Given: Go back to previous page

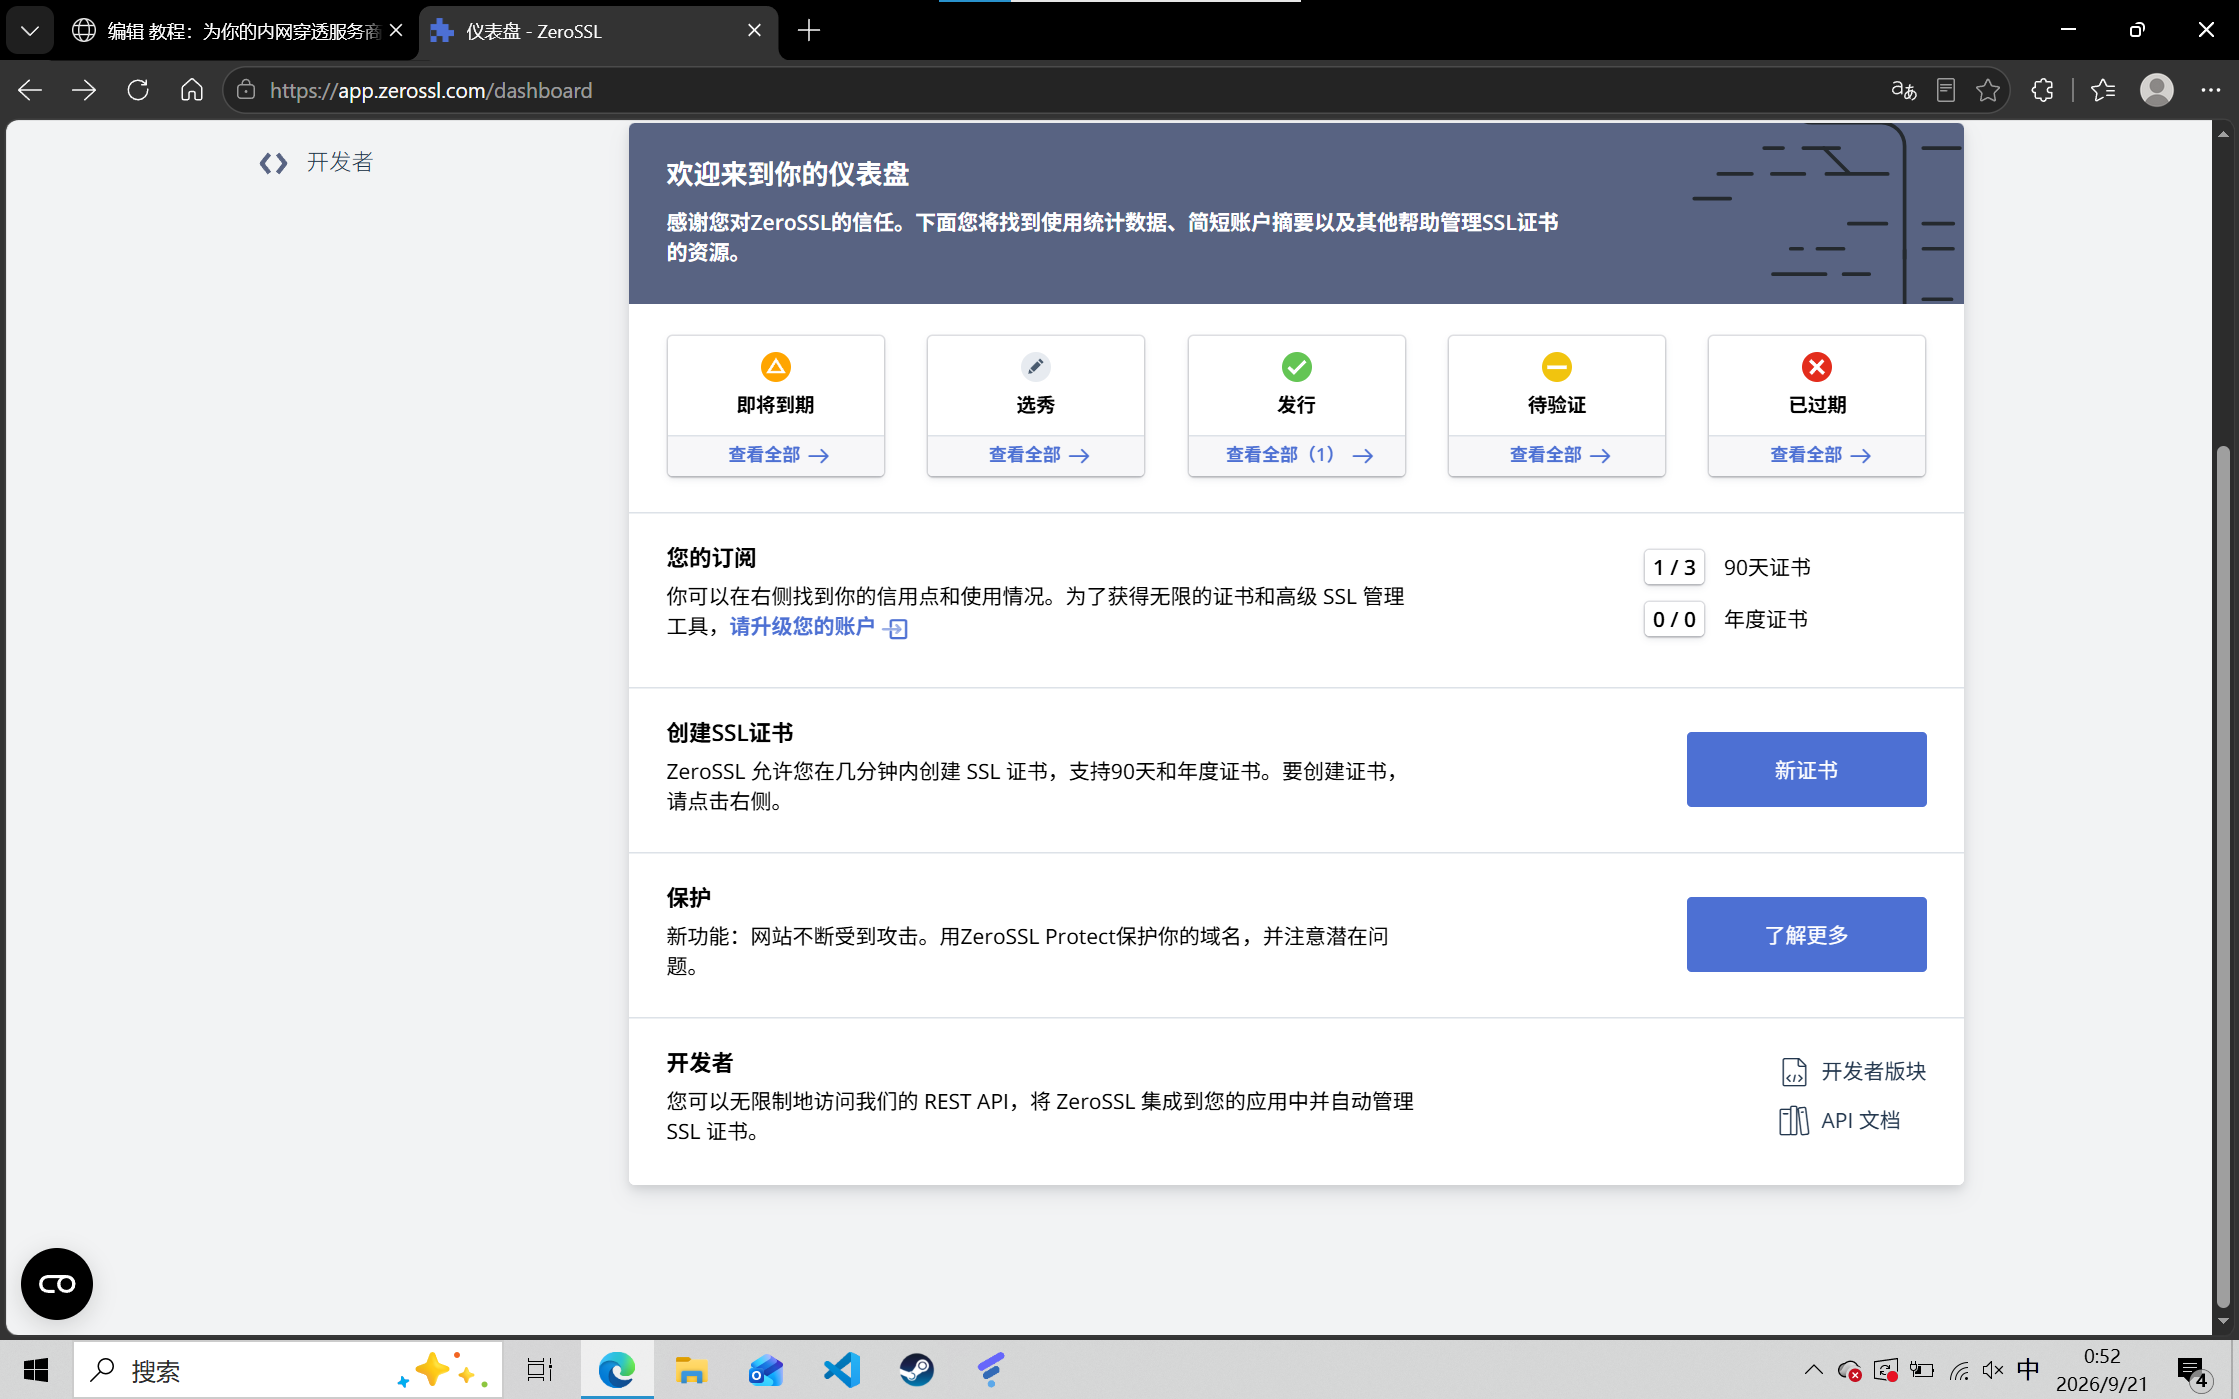Looking at the screenshot, I should (x=30, y=90).
